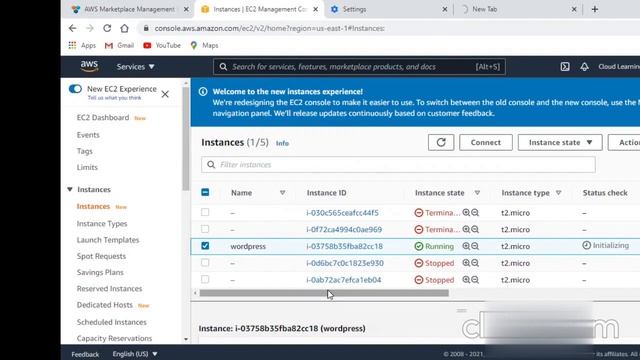Check the box for instance i-0f72ca4994c0ae969
The image size is (640, 360).
[x=205, y=229]
